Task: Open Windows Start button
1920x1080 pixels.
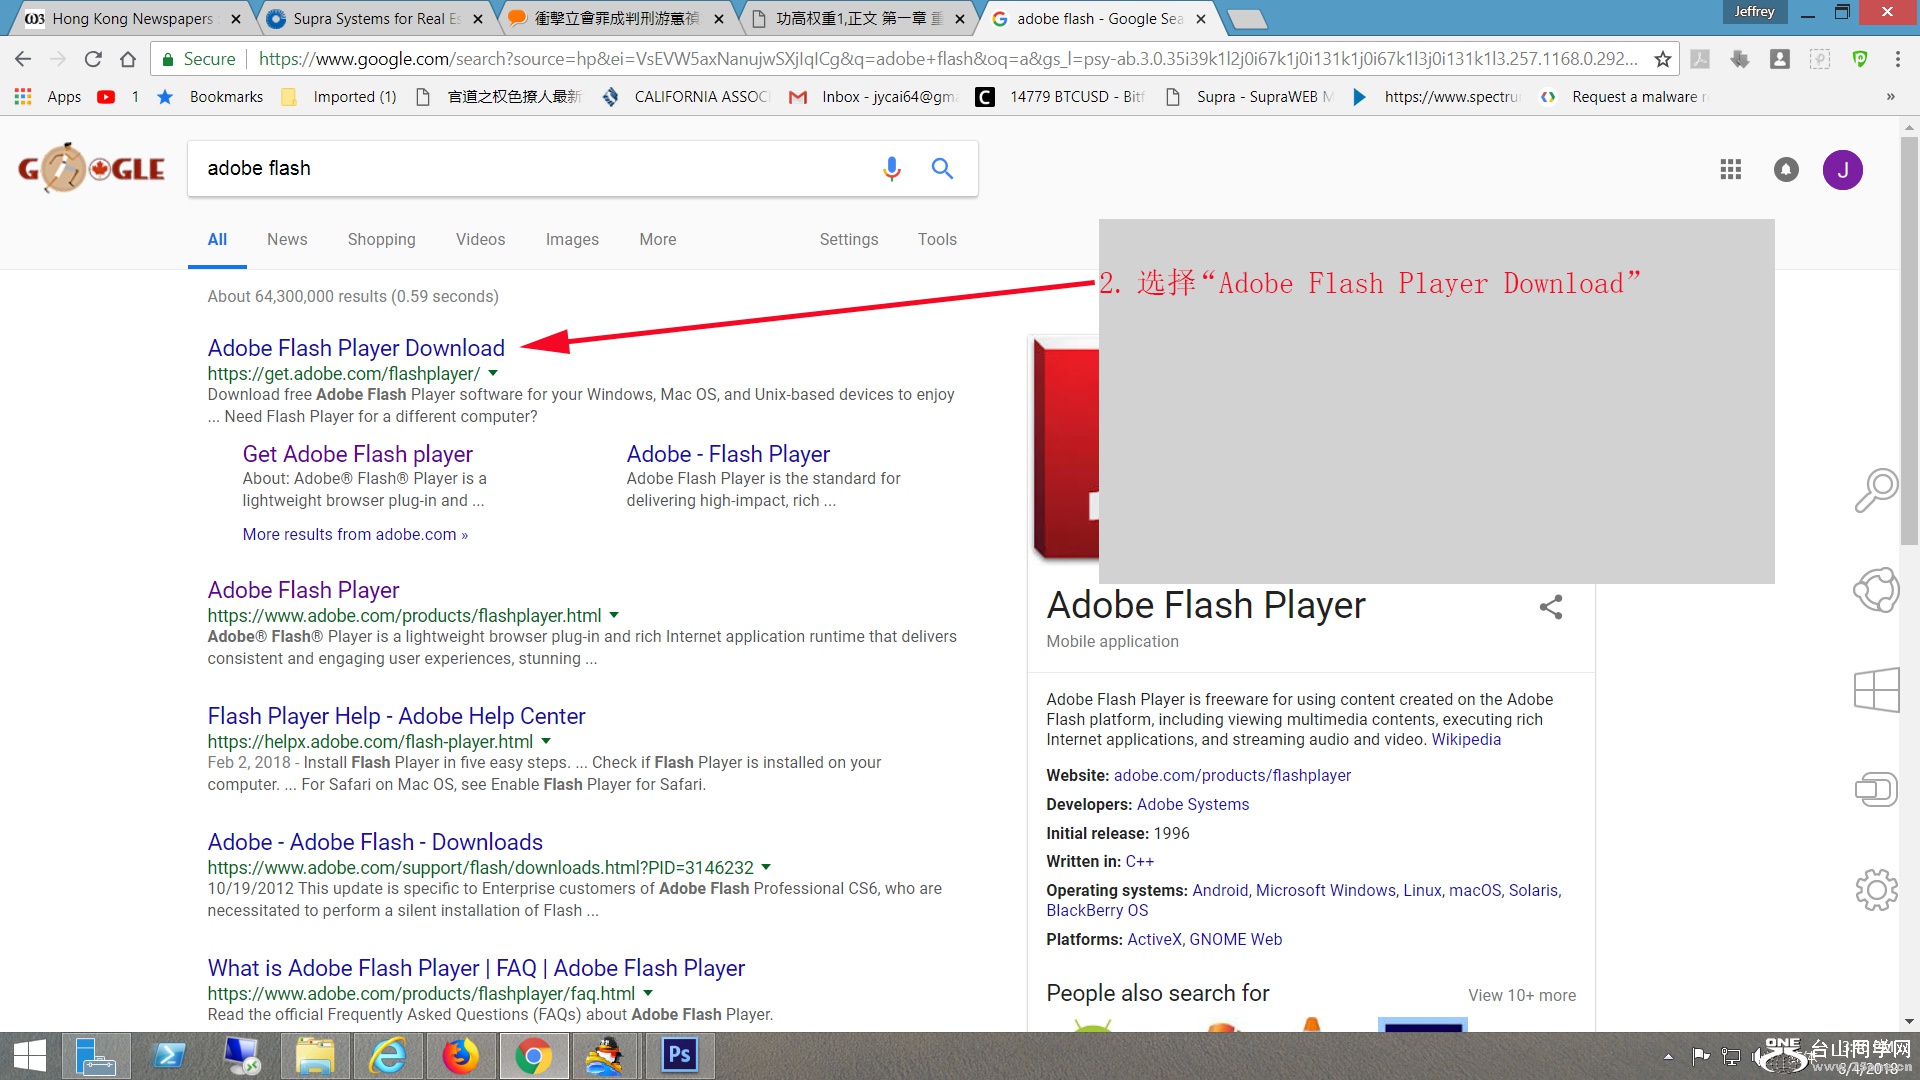Action: click(30, 1056)
